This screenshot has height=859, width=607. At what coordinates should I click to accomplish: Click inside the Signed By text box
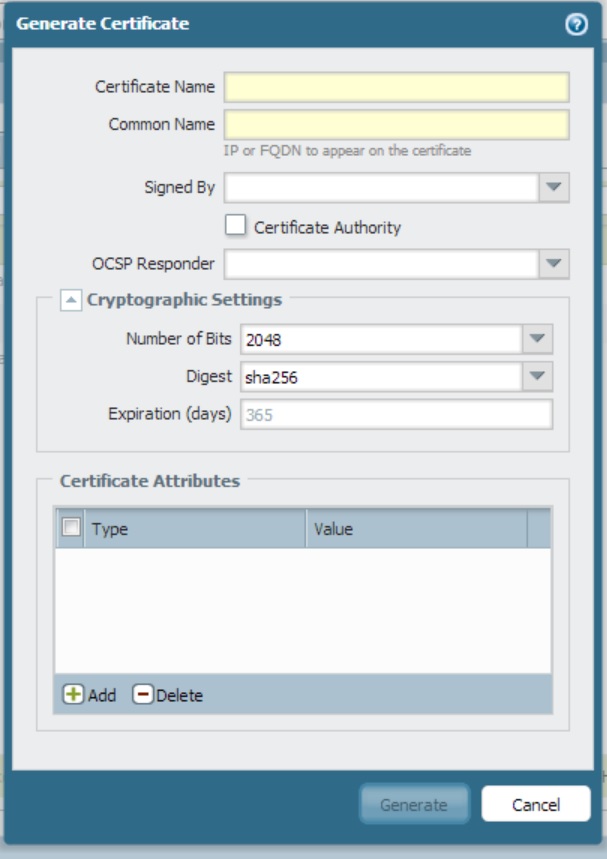point(381,187)
